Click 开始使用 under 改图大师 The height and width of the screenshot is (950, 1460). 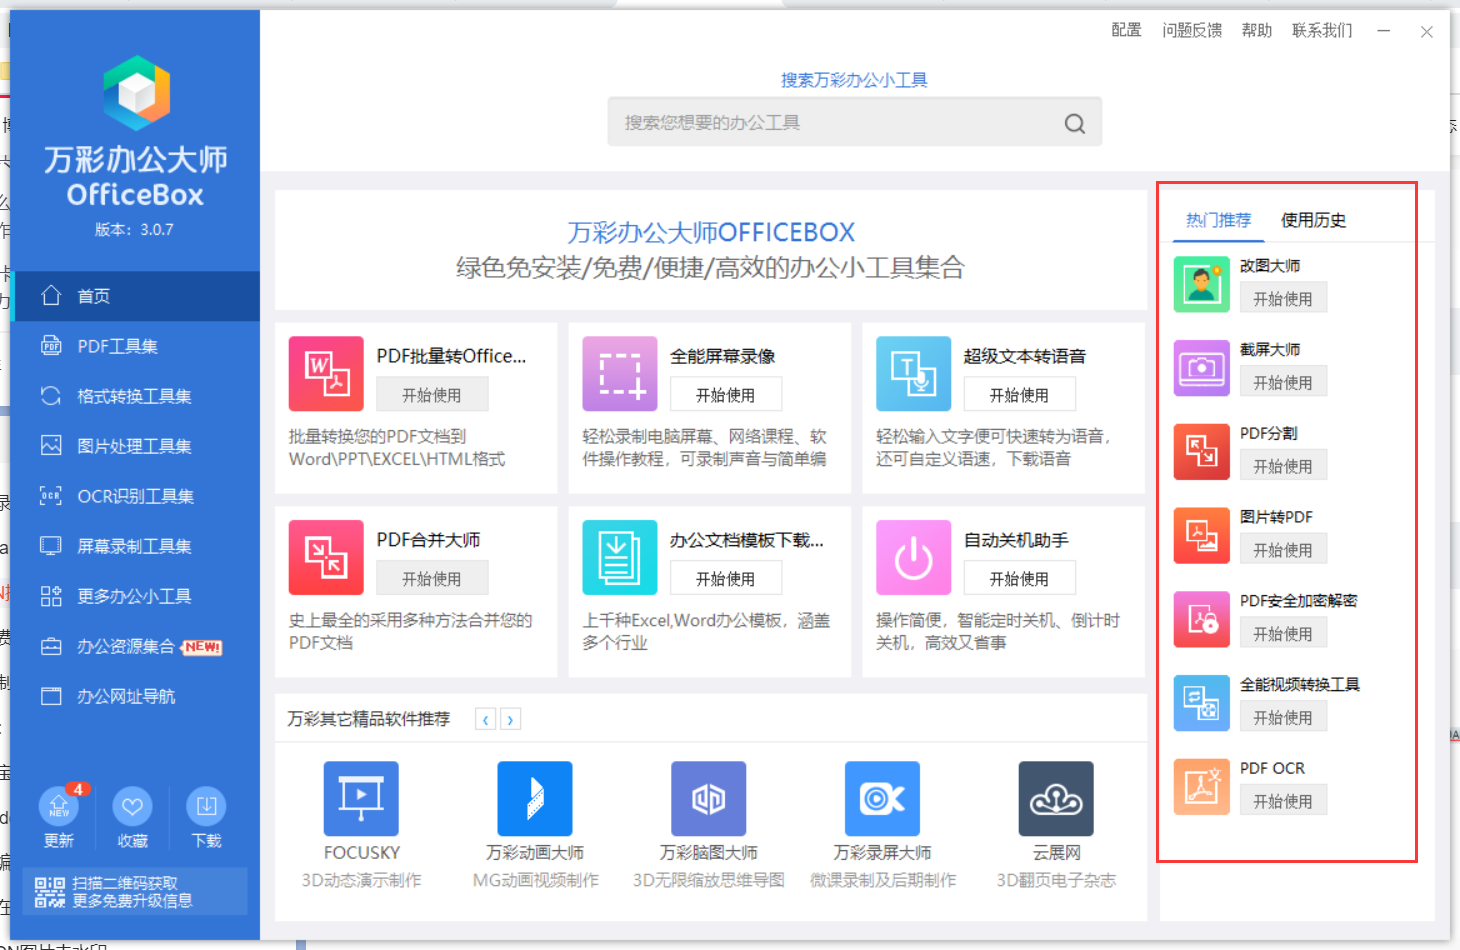click(x=1283, y=298)
